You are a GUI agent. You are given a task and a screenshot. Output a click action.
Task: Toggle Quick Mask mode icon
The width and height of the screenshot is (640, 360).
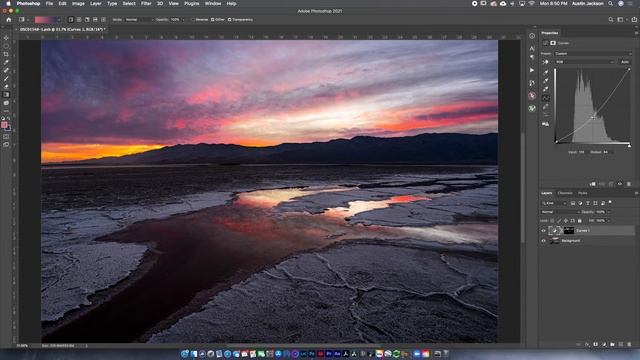6,137
